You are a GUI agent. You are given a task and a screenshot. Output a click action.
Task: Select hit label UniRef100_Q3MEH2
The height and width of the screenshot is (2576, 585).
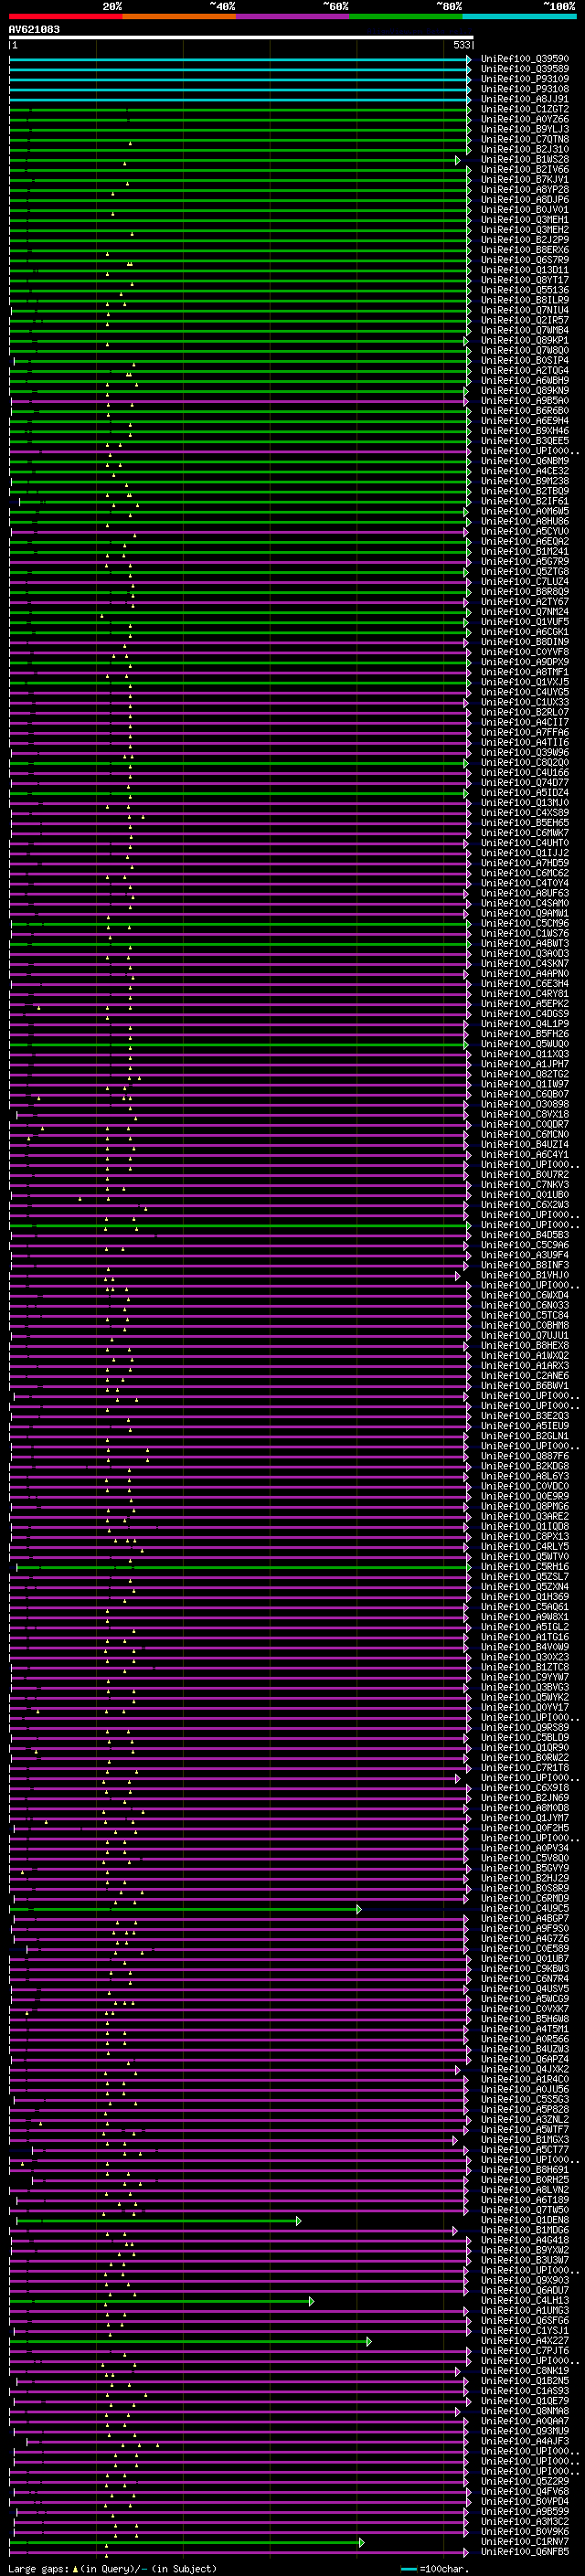point(525,230)
